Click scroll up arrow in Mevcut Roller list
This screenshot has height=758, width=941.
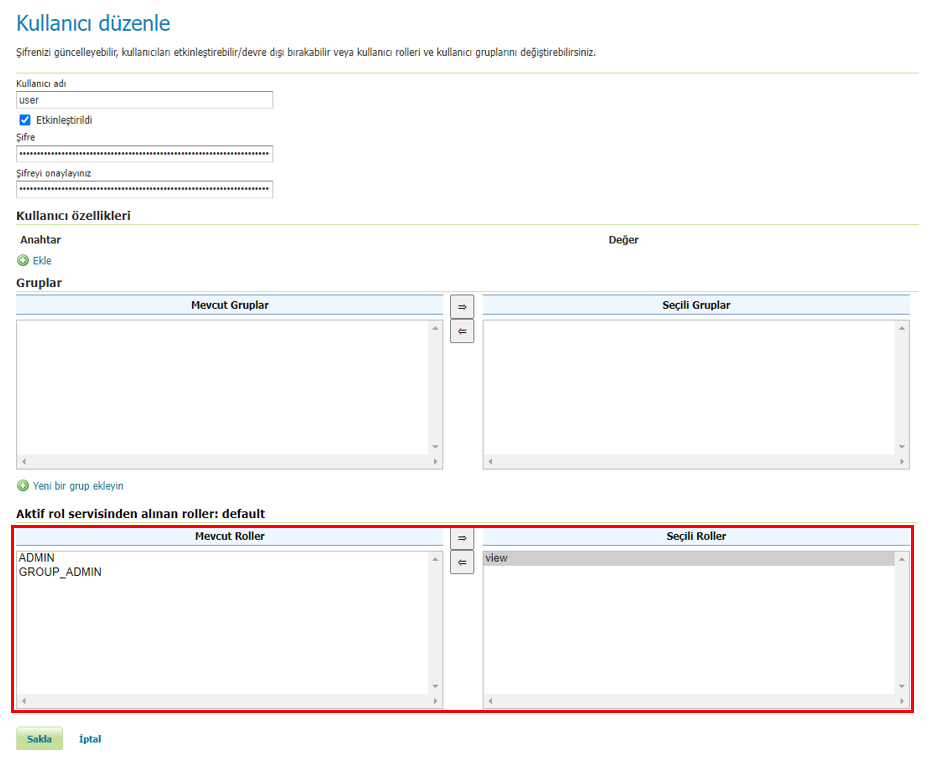click(435, 559)
